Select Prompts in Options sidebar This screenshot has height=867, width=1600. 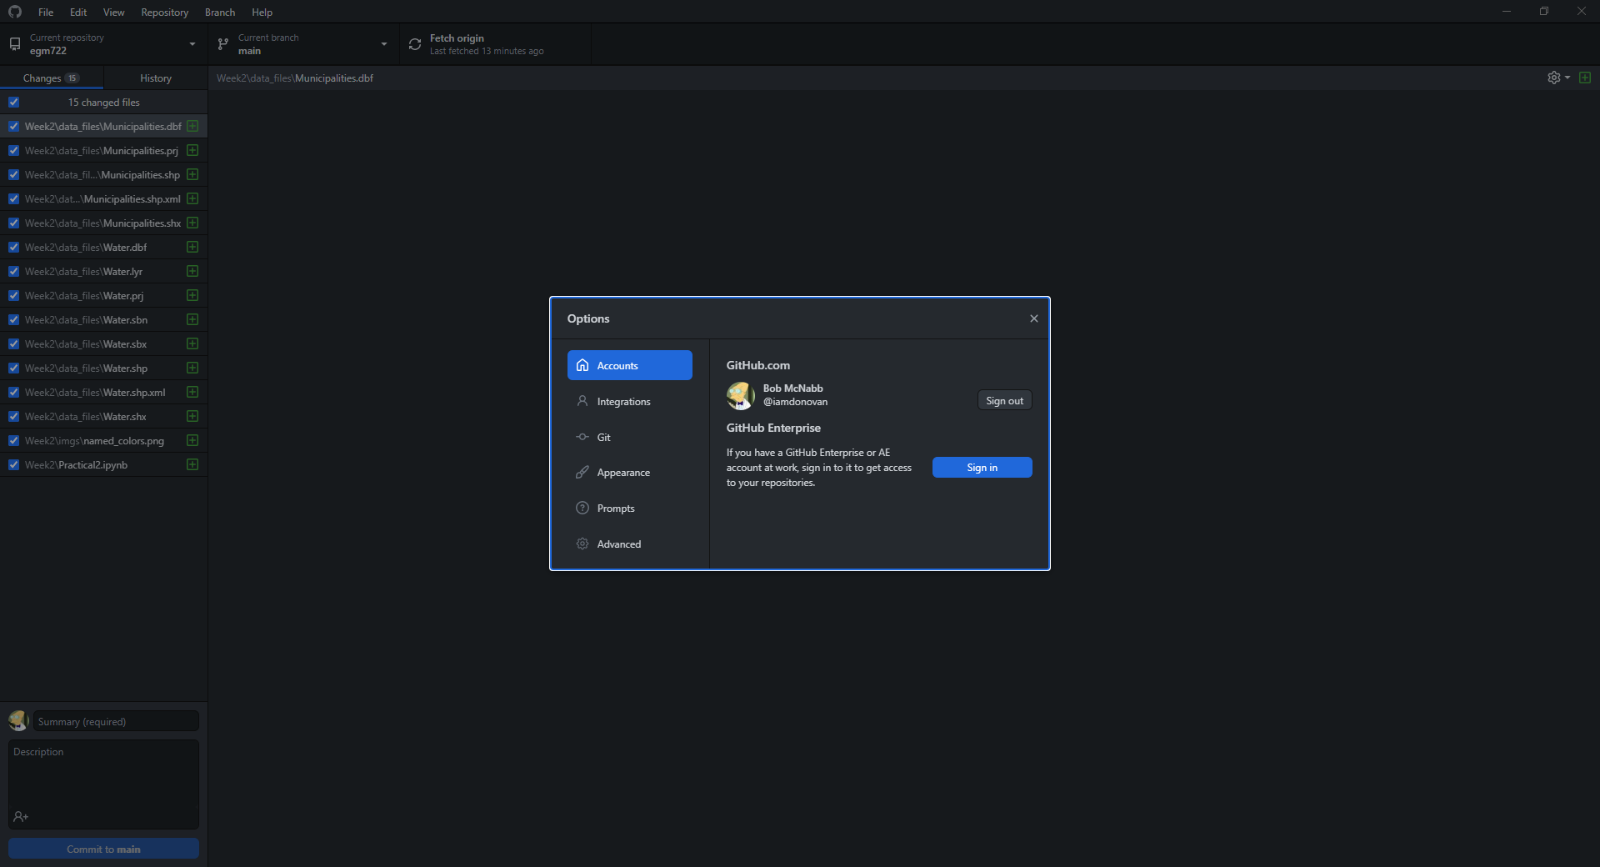click(x=630, y=508)
